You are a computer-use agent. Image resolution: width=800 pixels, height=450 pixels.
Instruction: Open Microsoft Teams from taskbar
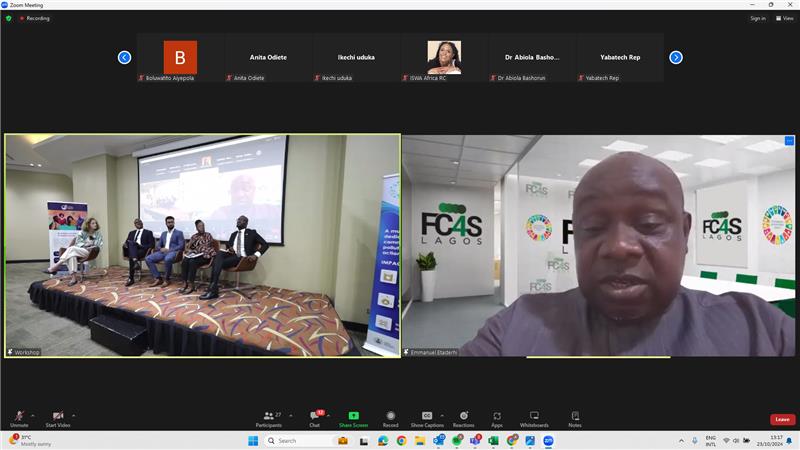coord(475,441)
